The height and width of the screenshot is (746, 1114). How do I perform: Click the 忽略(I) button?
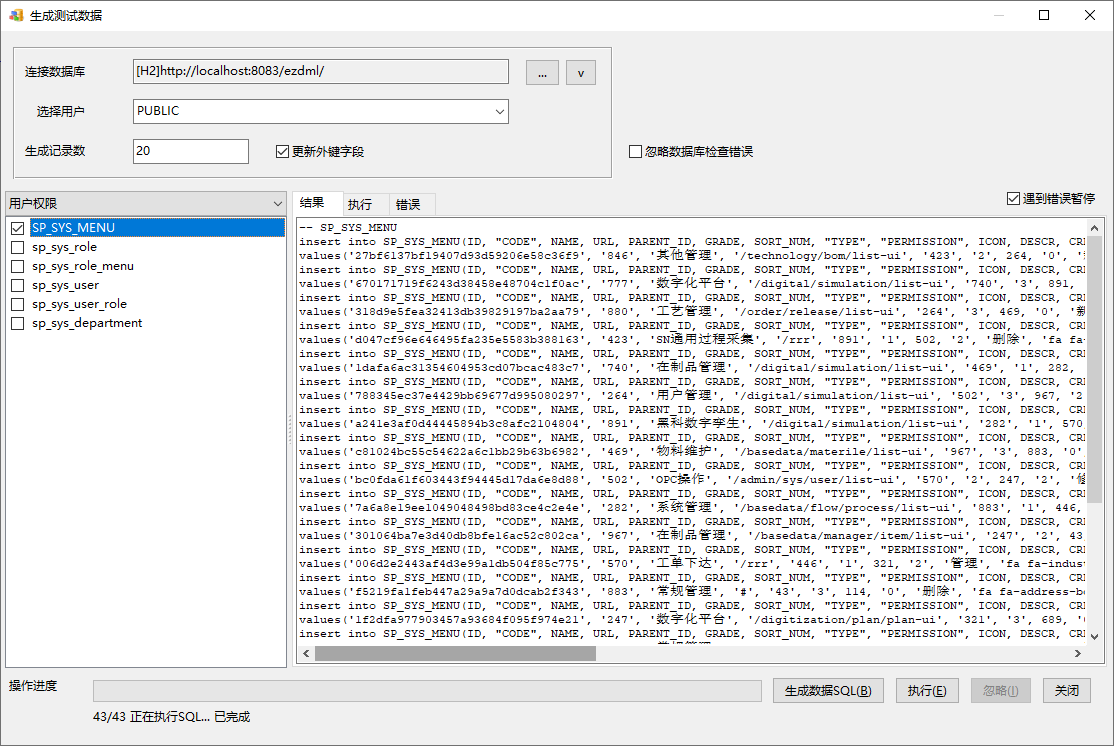pyautogui.click(x=1000, y=691)
